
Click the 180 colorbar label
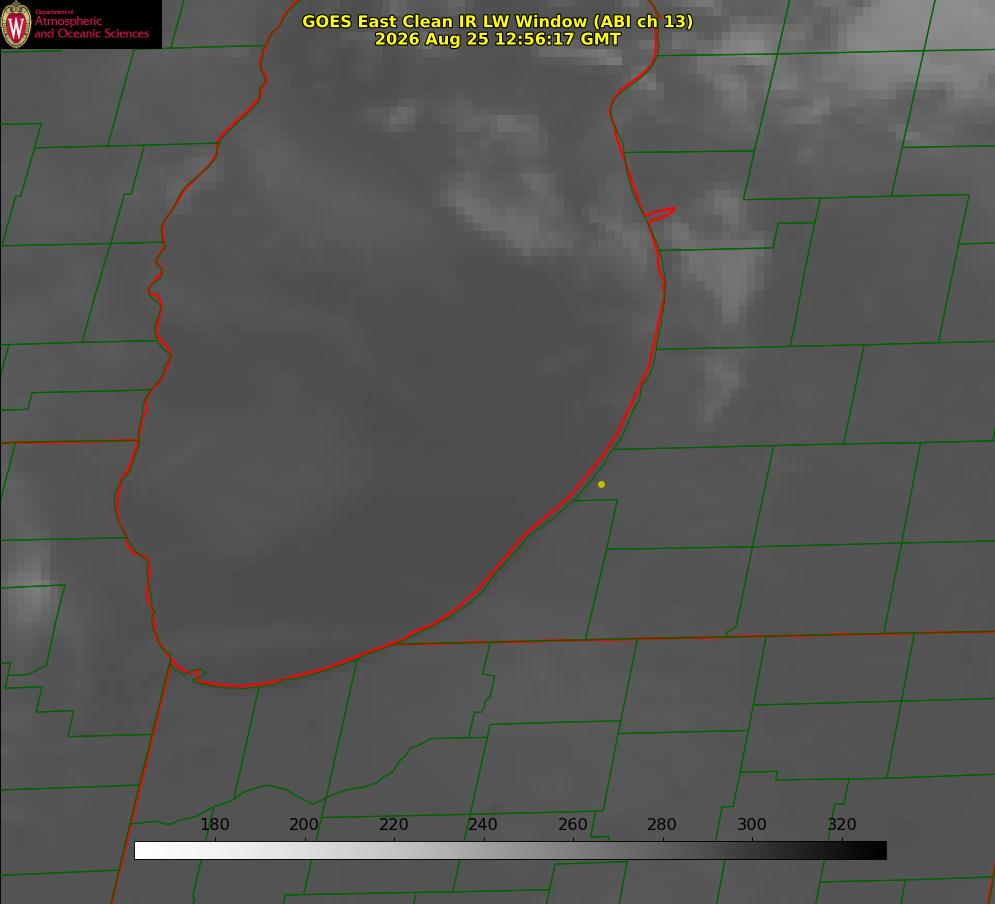(214, 824)
